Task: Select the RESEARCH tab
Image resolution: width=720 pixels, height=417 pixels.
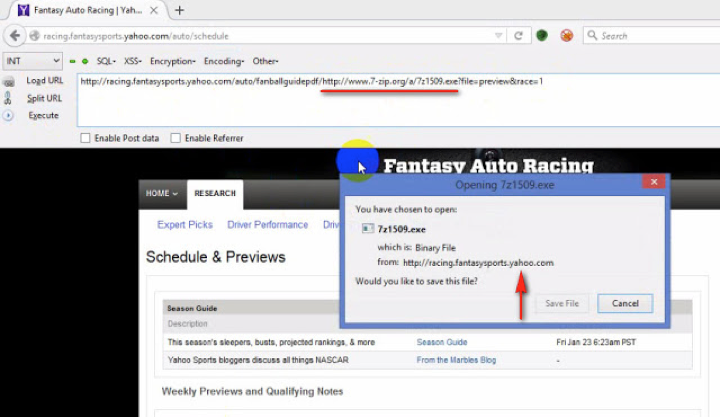Action: pos(215,193)
